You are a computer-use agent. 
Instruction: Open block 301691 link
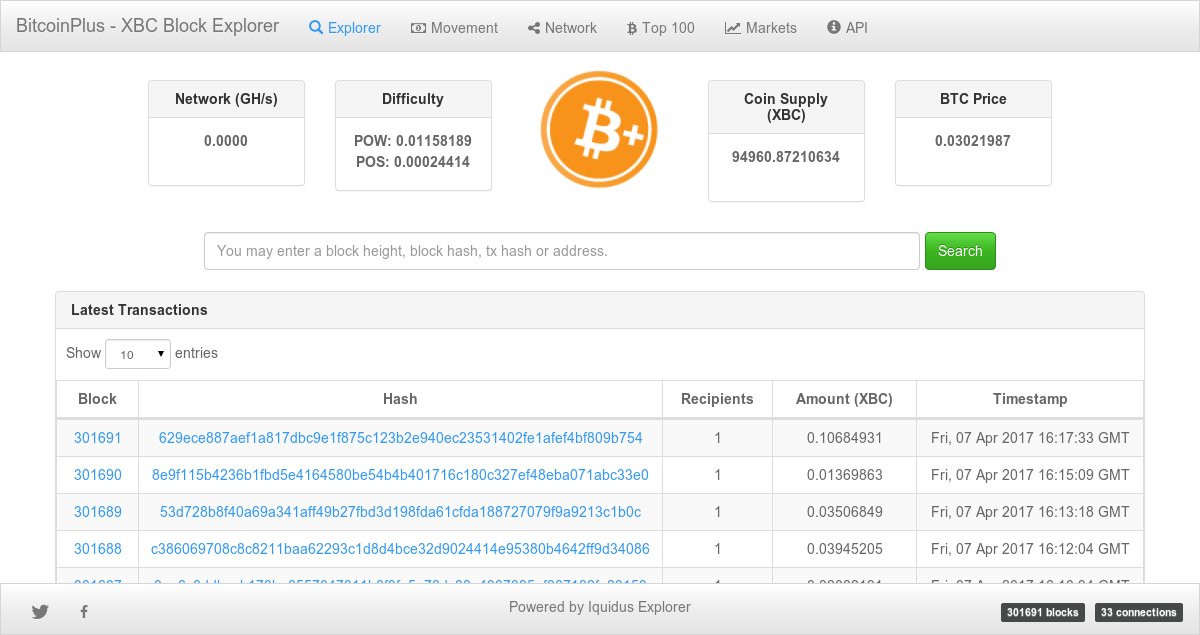click(x=97, y=438)
